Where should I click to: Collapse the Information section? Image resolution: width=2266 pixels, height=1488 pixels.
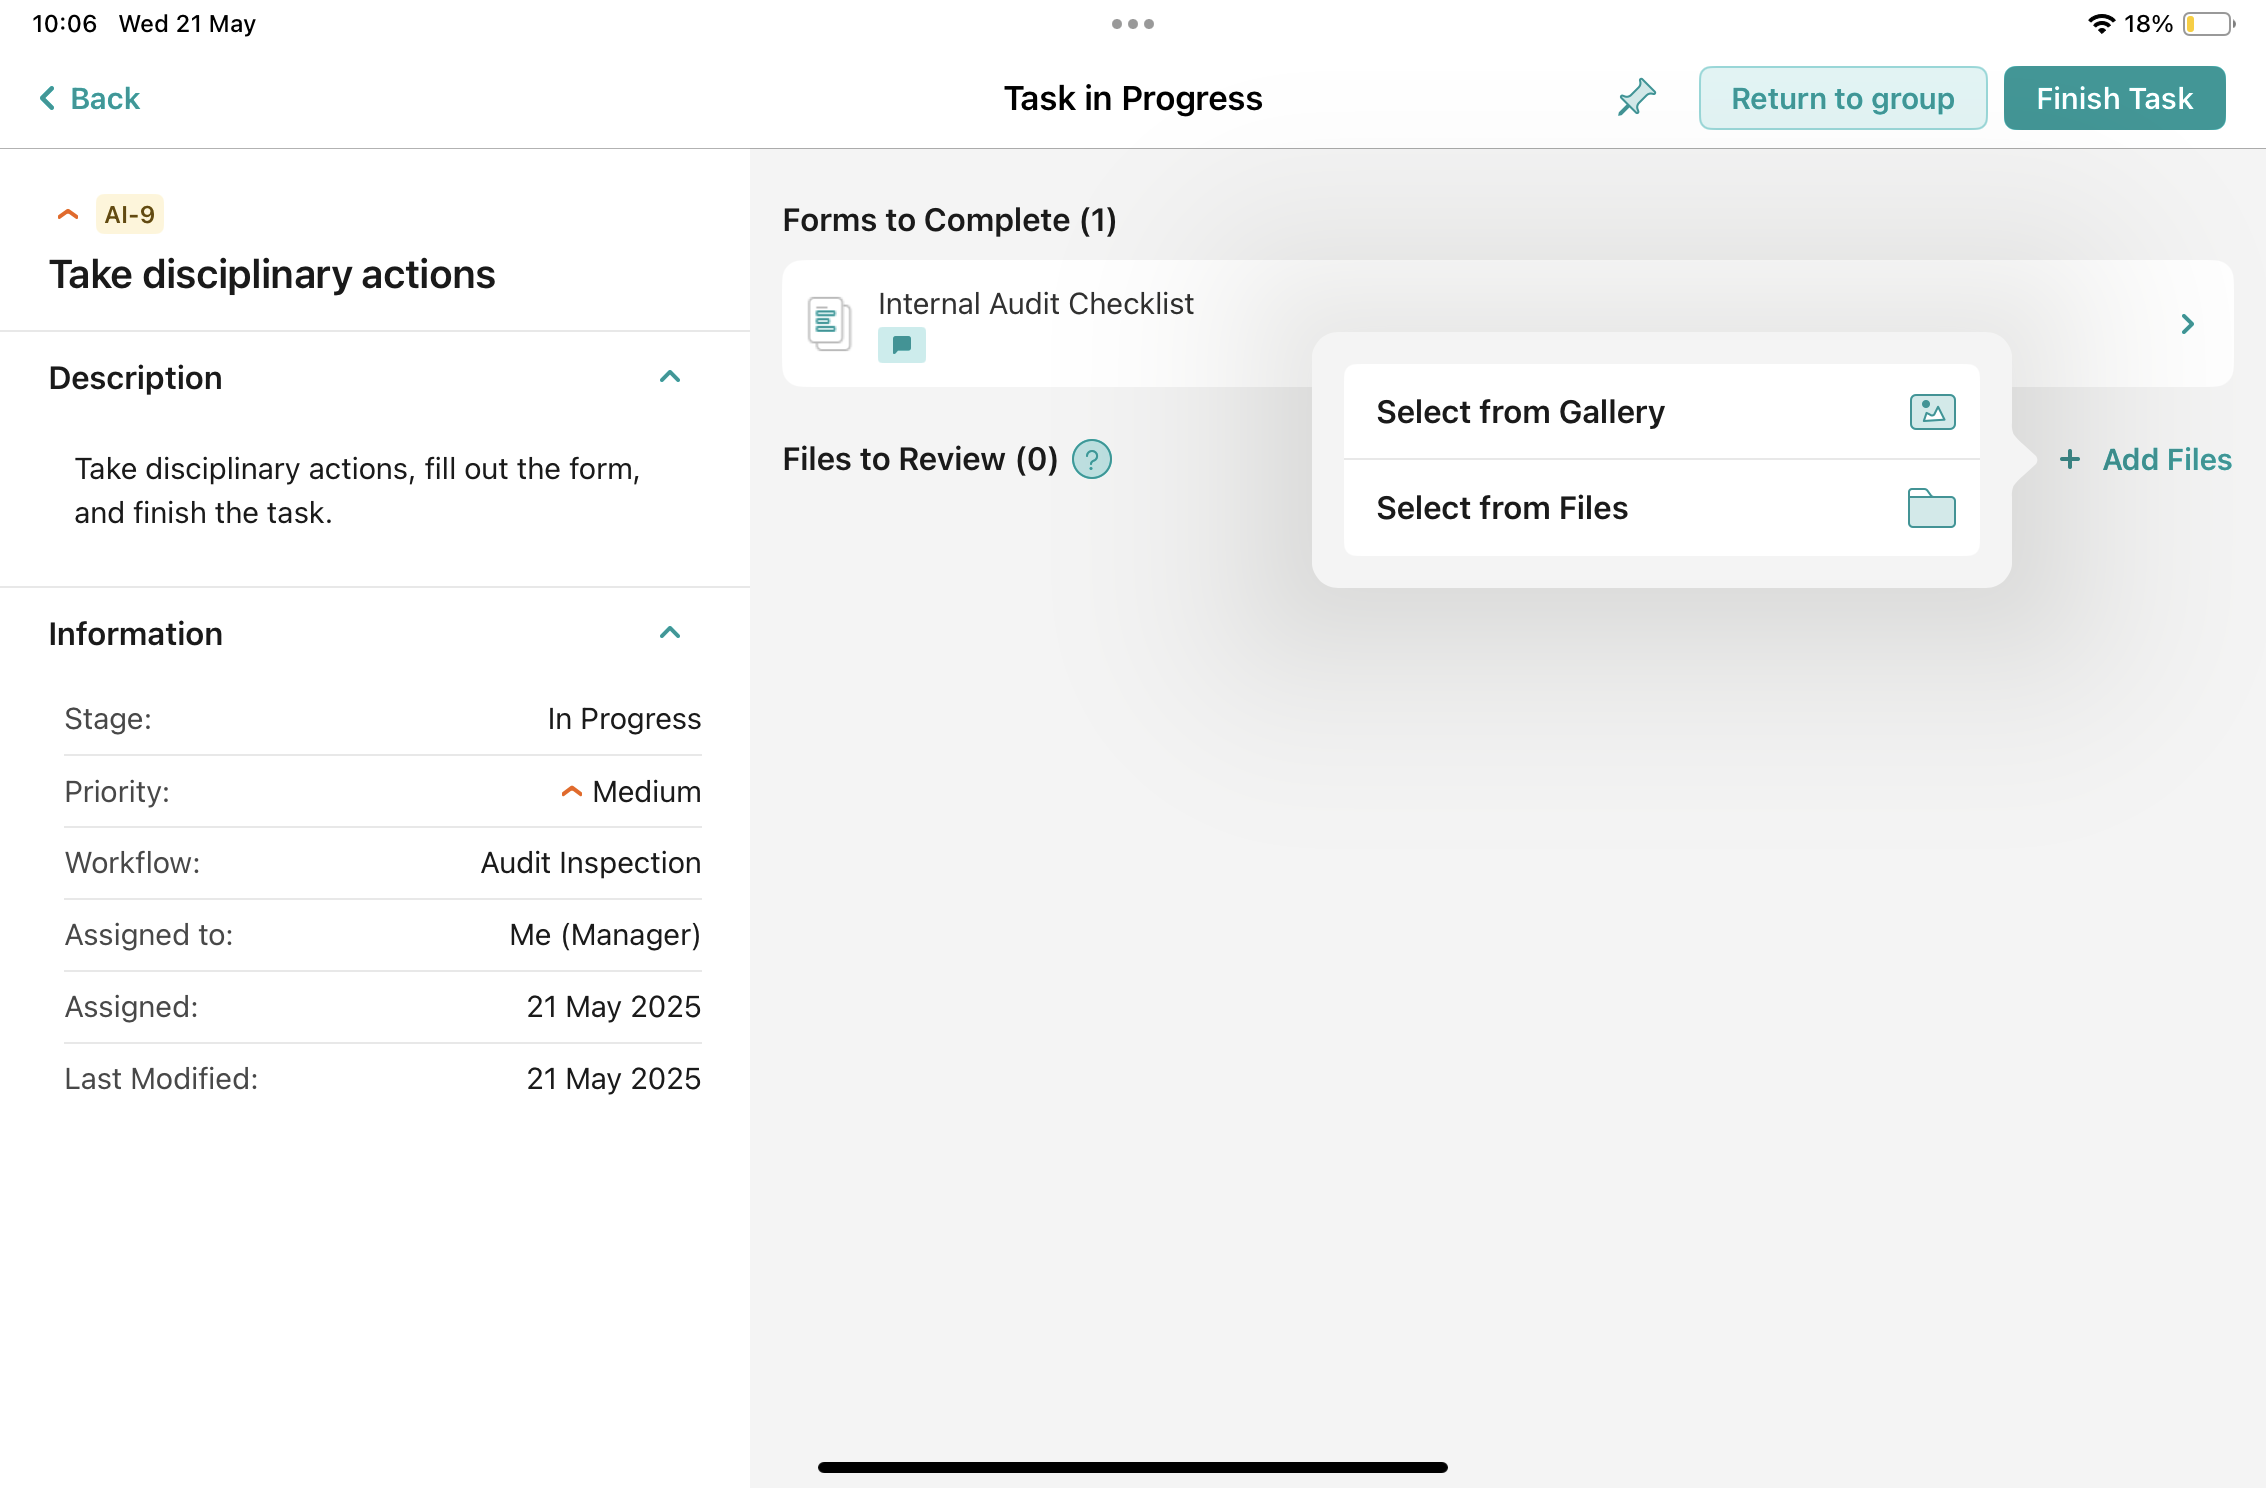point(670,633)
